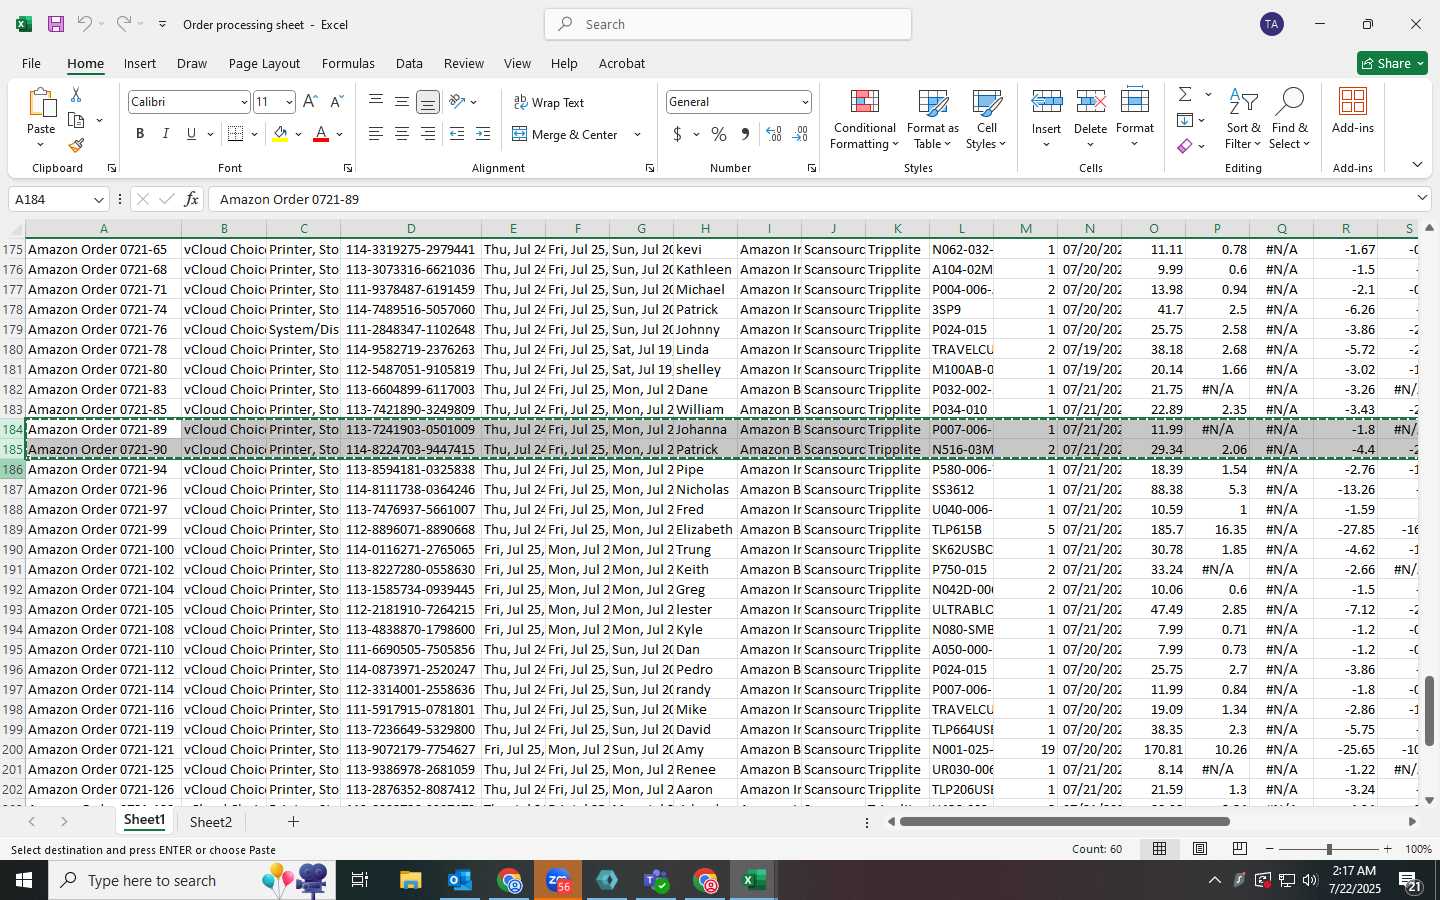The width and height of the screenshot is (1440, 900).
Task: Toggle Bold formatting
Action: pos(140,134)
